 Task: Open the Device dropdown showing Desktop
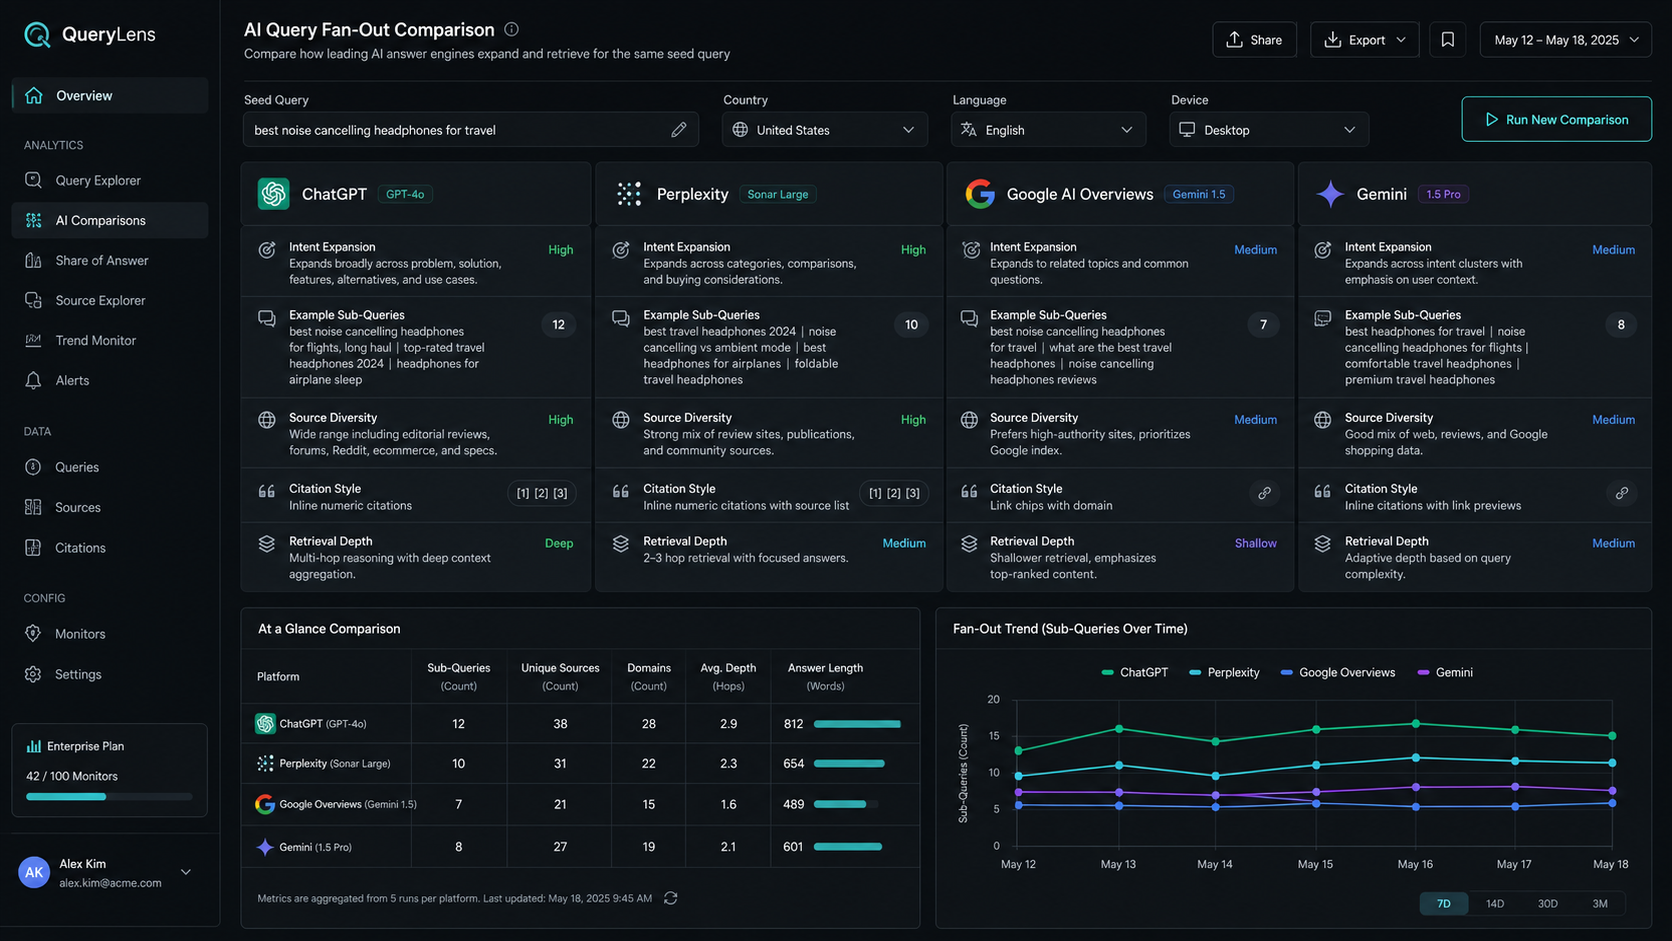(1268, 130)
